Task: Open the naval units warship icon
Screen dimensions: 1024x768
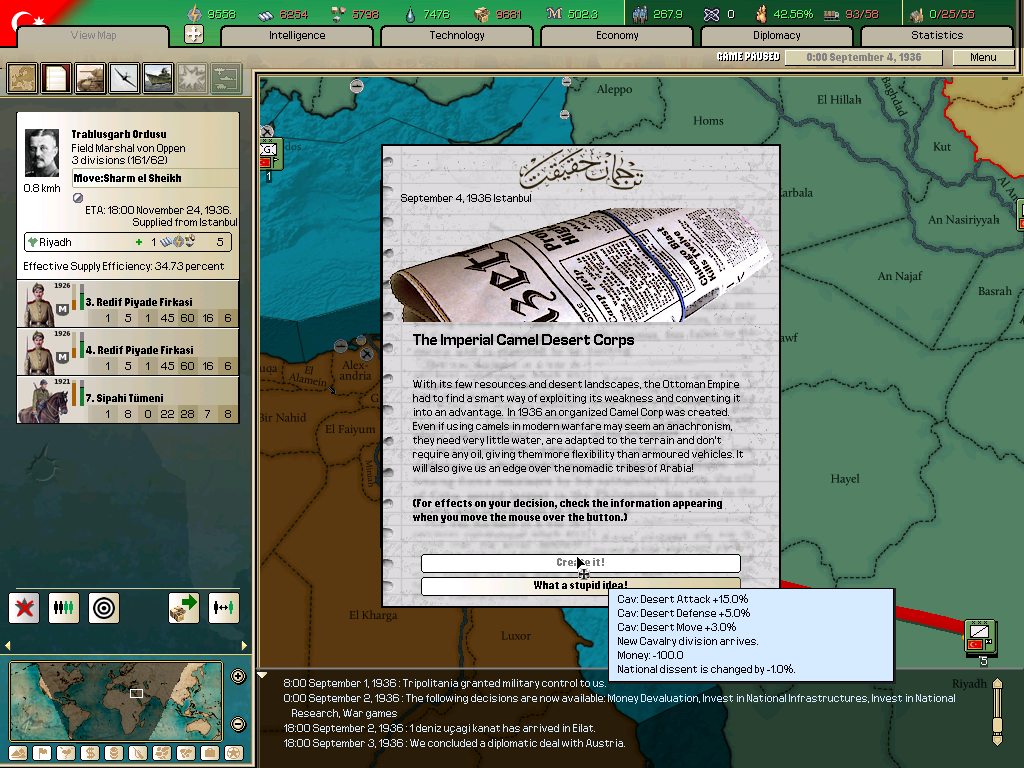Action: [x=158, y=78]
